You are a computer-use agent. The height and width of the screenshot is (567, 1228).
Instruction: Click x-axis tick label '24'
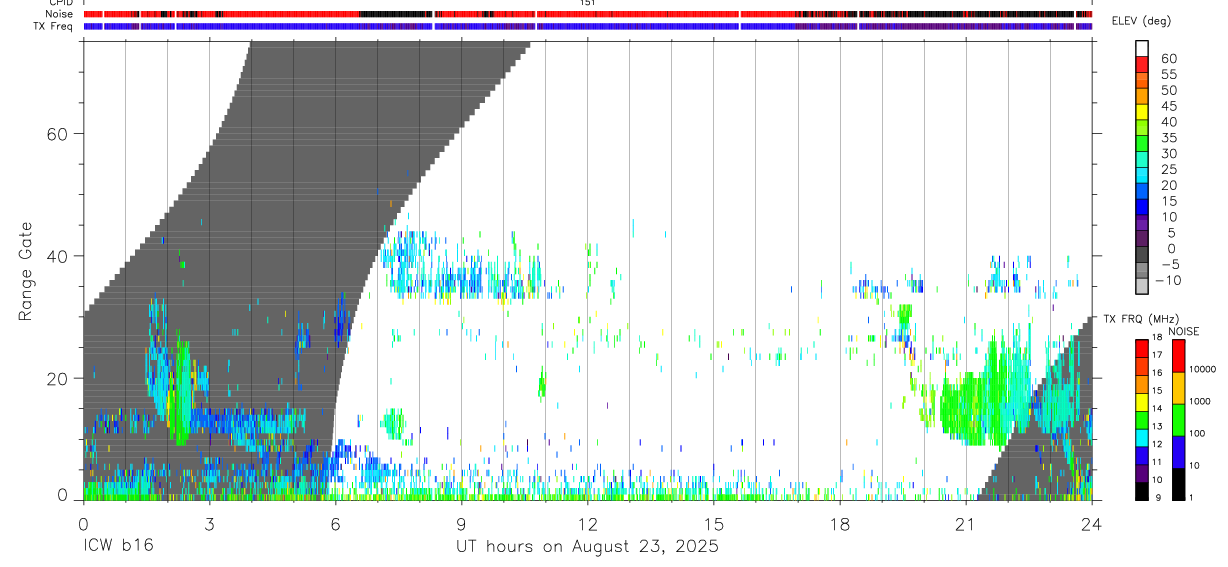click(1091, 524)
